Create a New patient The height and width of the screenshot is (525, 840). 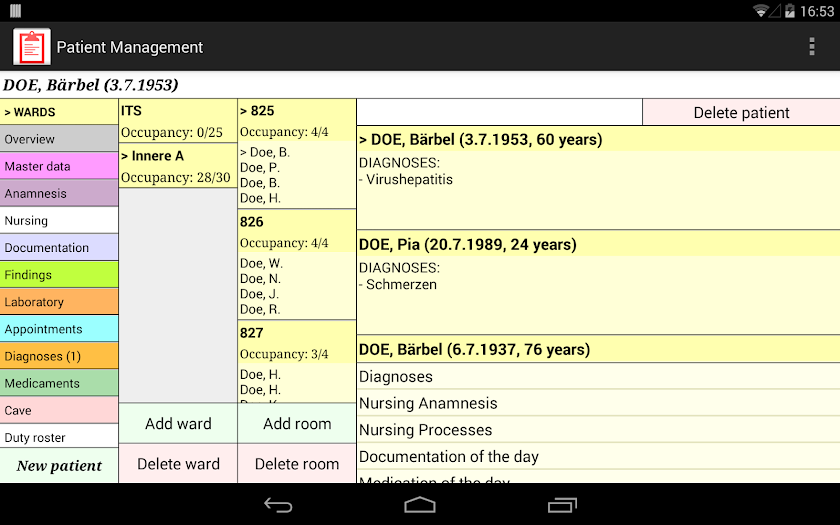(x=59, y=466)
